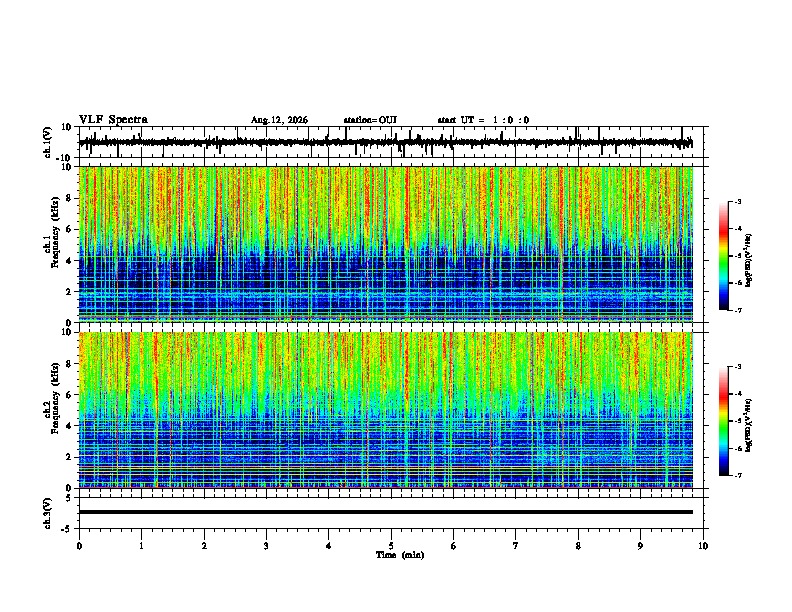This screenshot has width=792, height=612.
Task: Select the 'start UT = 1 : 0 : 0' text
Action: 483,120
